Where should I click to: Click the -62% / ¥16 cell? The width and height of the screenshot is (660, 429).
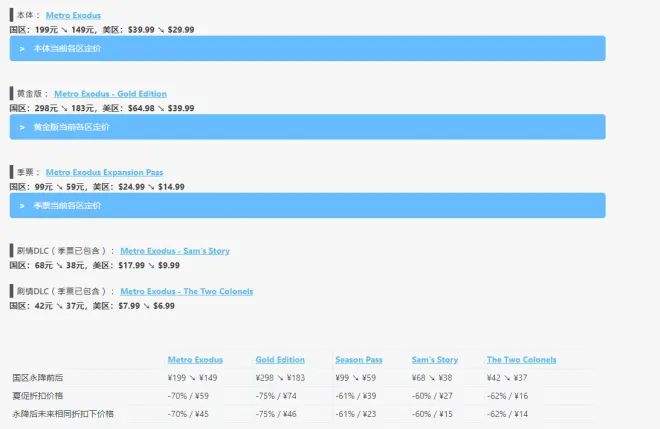click(x=507, y=396)
